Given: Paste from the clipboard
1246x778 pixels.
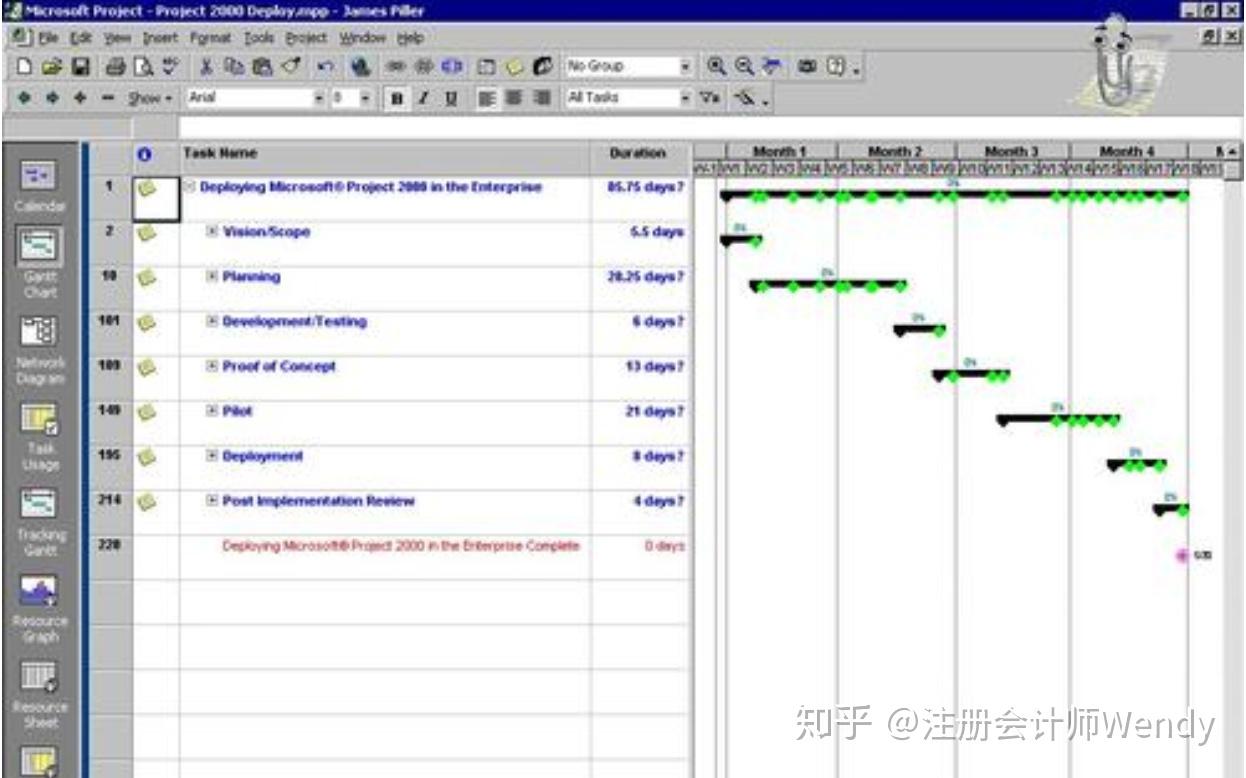Looking at the screenshot, I should (x=262, y=66).
